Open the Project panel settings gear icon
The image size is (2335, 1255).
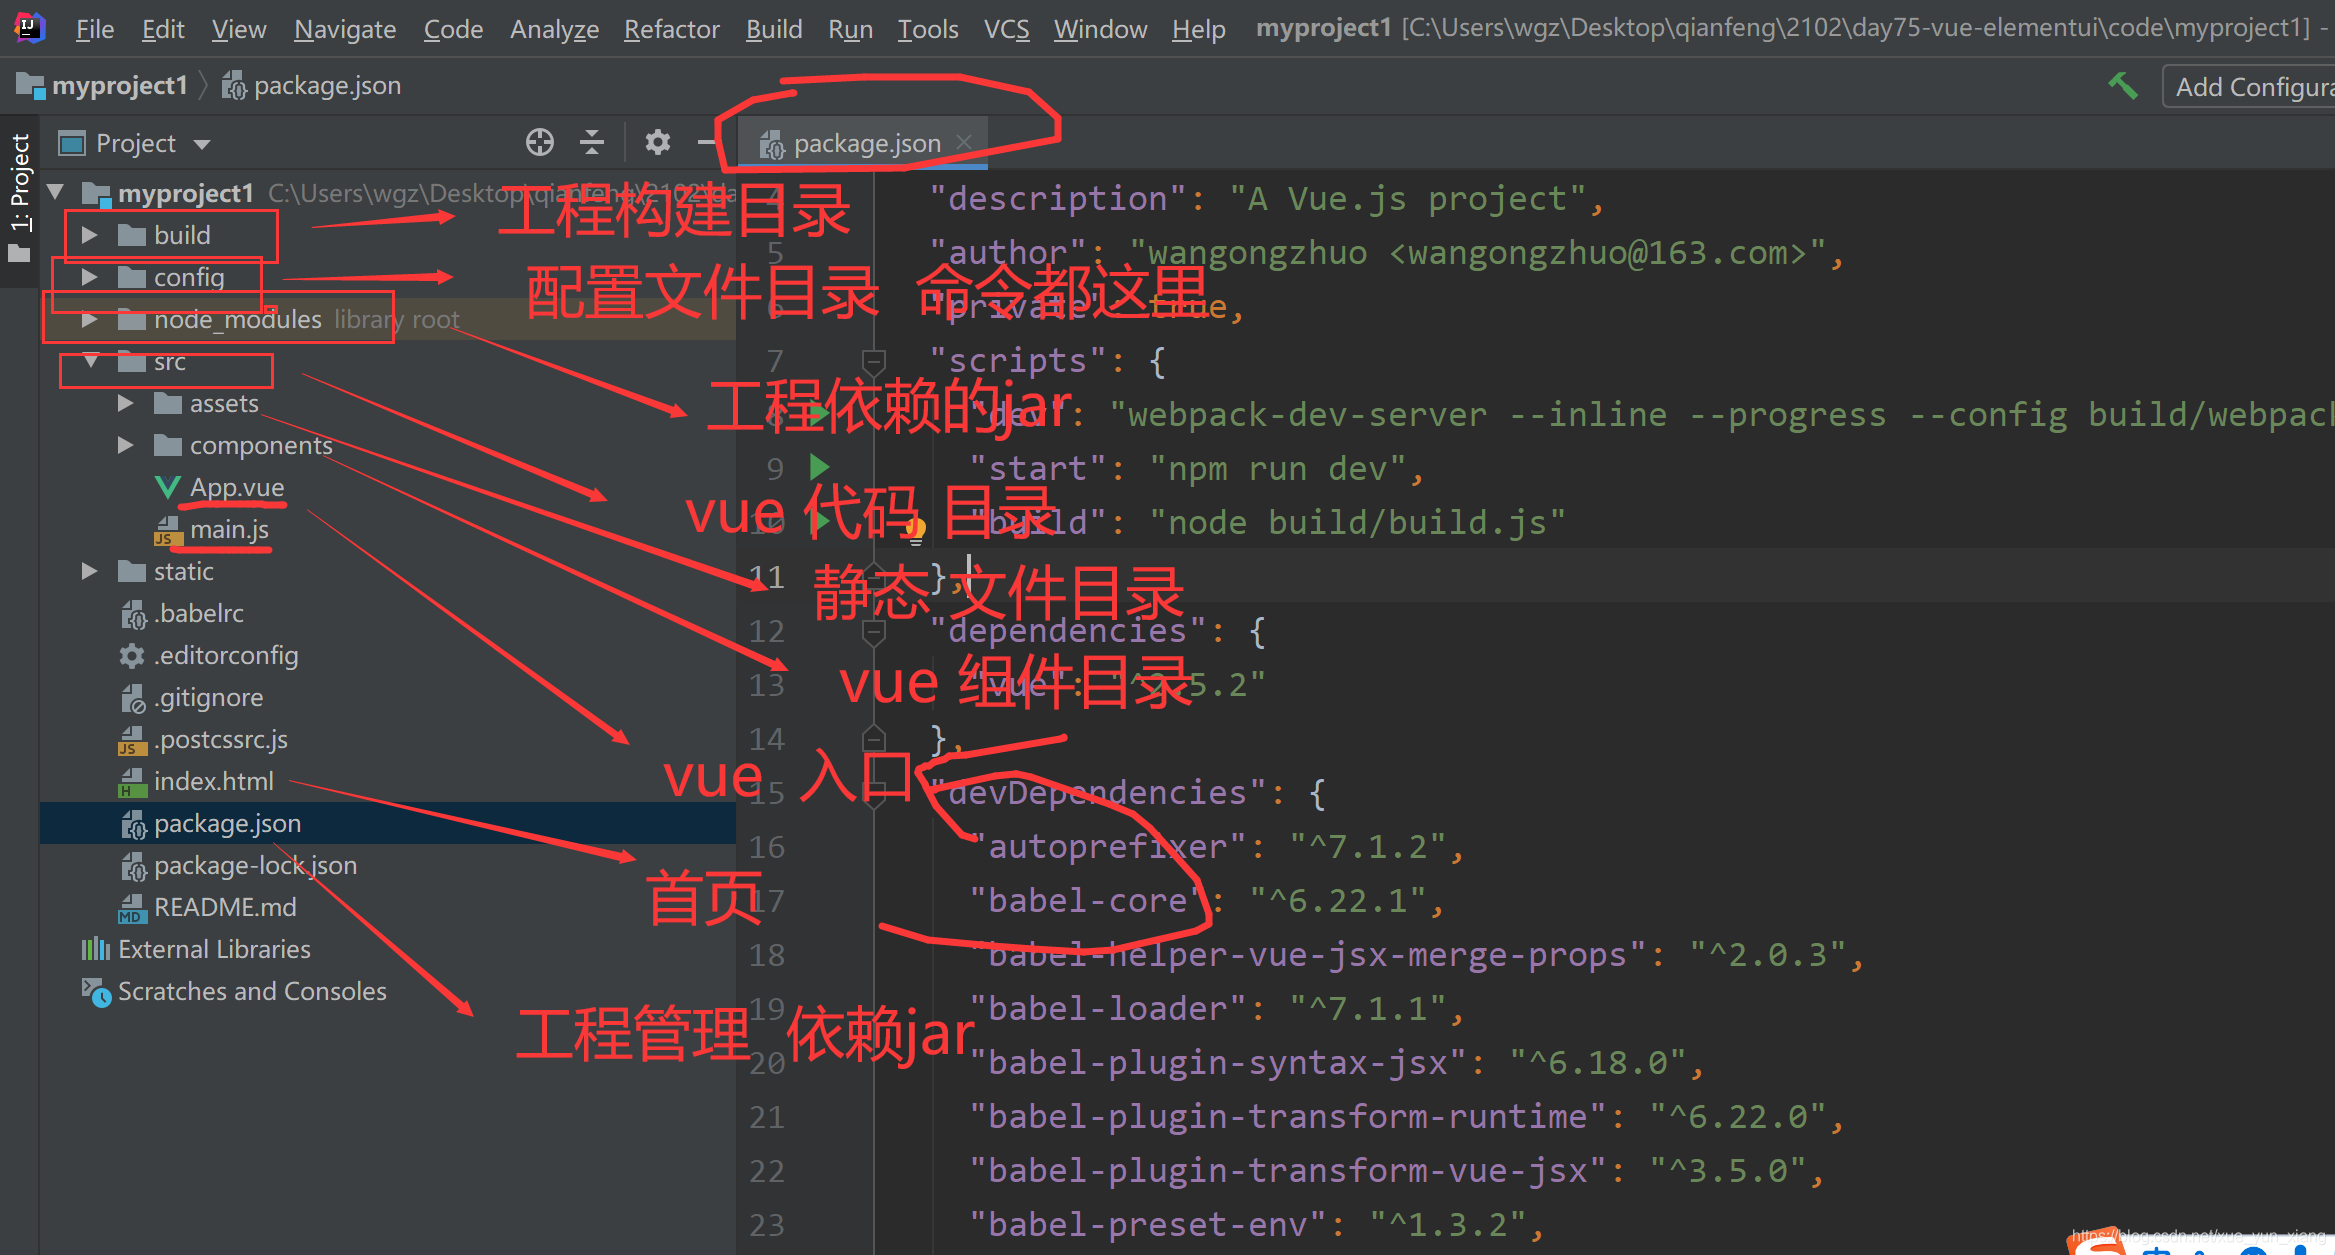pyautogui.click(x=657, y=142)
